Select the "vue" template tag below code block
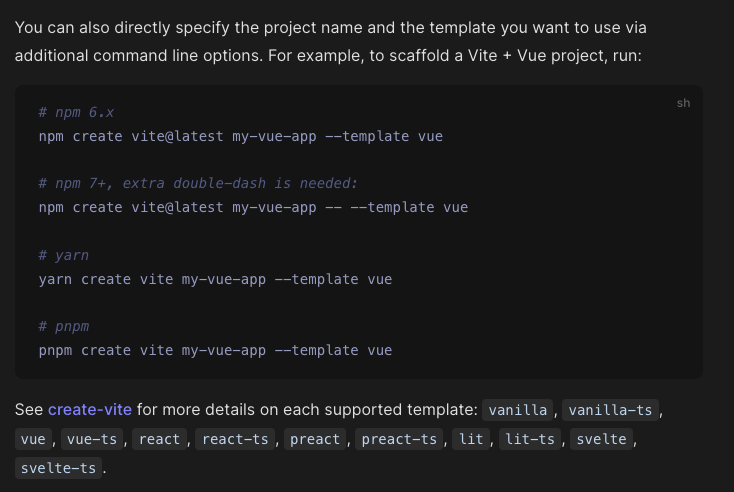 pyautogui.click(x=35, y=439)
